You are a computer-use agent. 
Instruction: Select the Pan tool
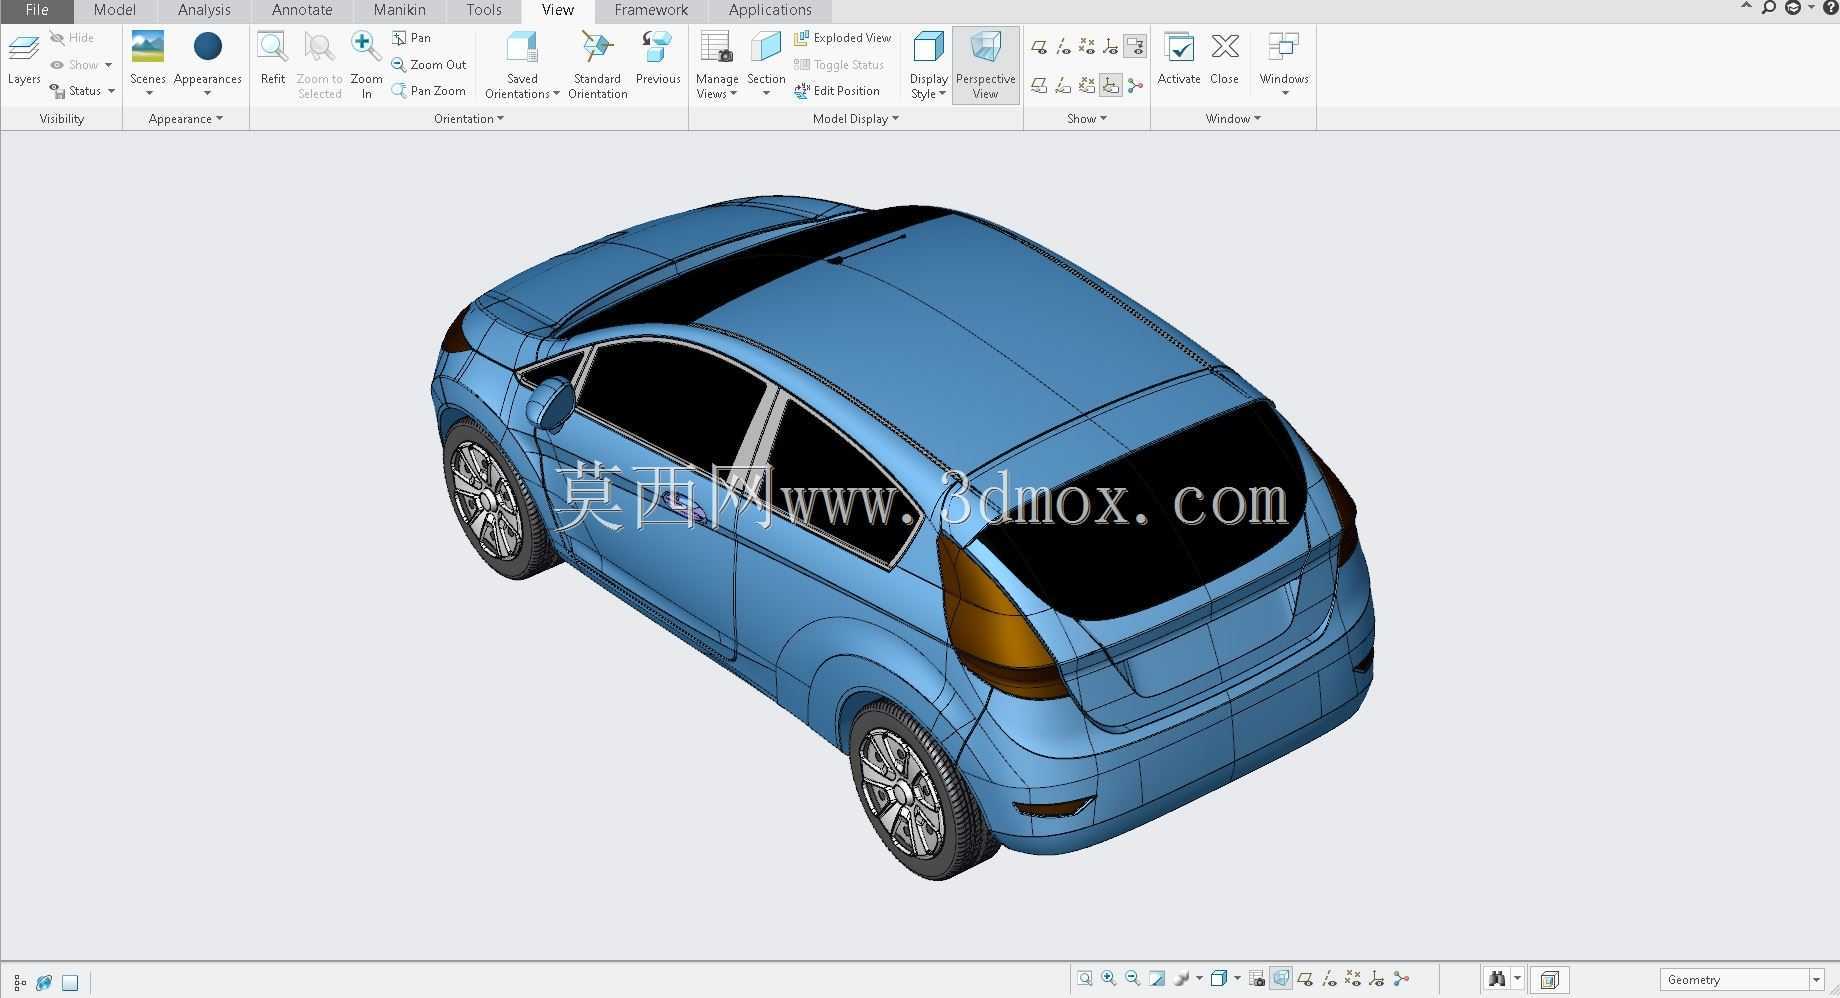(412, 38)
